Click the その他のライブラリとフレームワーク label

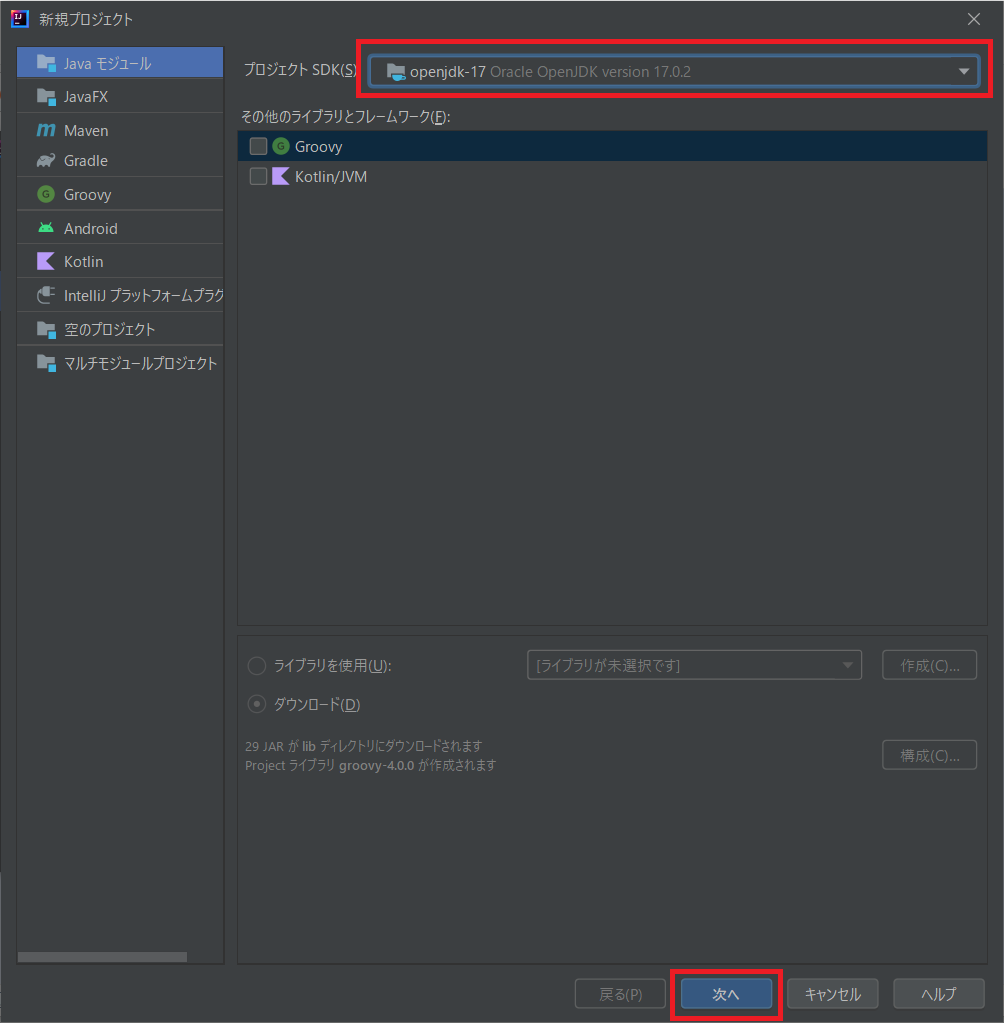click(x=346, y=117)
